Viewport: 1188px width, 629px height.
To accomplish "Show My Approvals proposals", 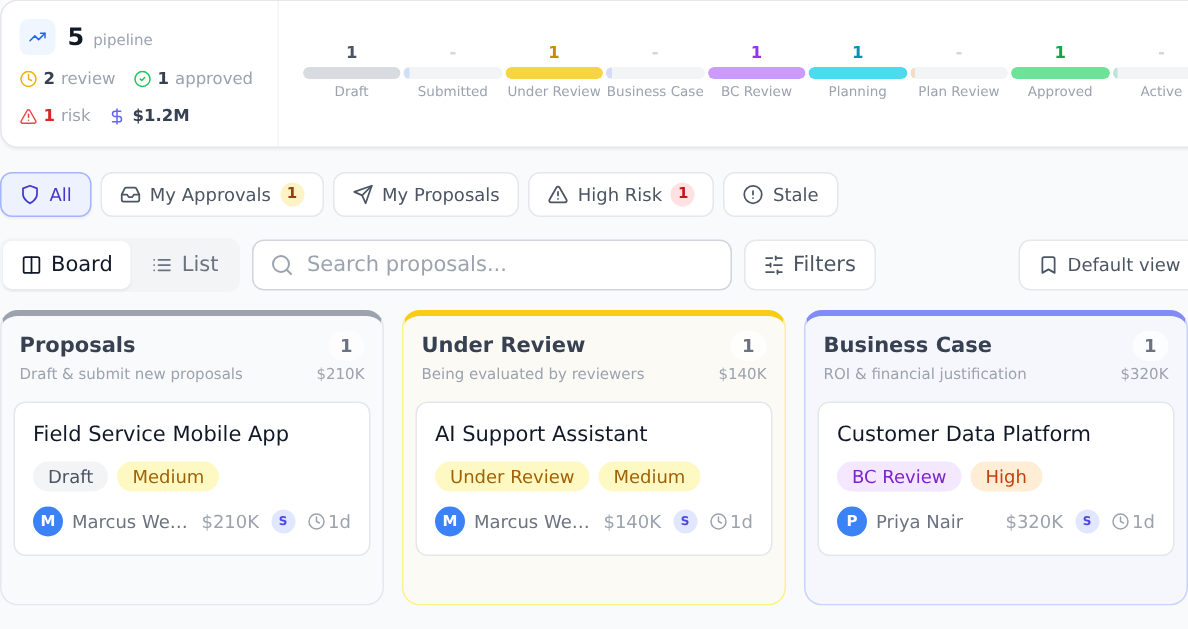I will click(x=212, y=195).
